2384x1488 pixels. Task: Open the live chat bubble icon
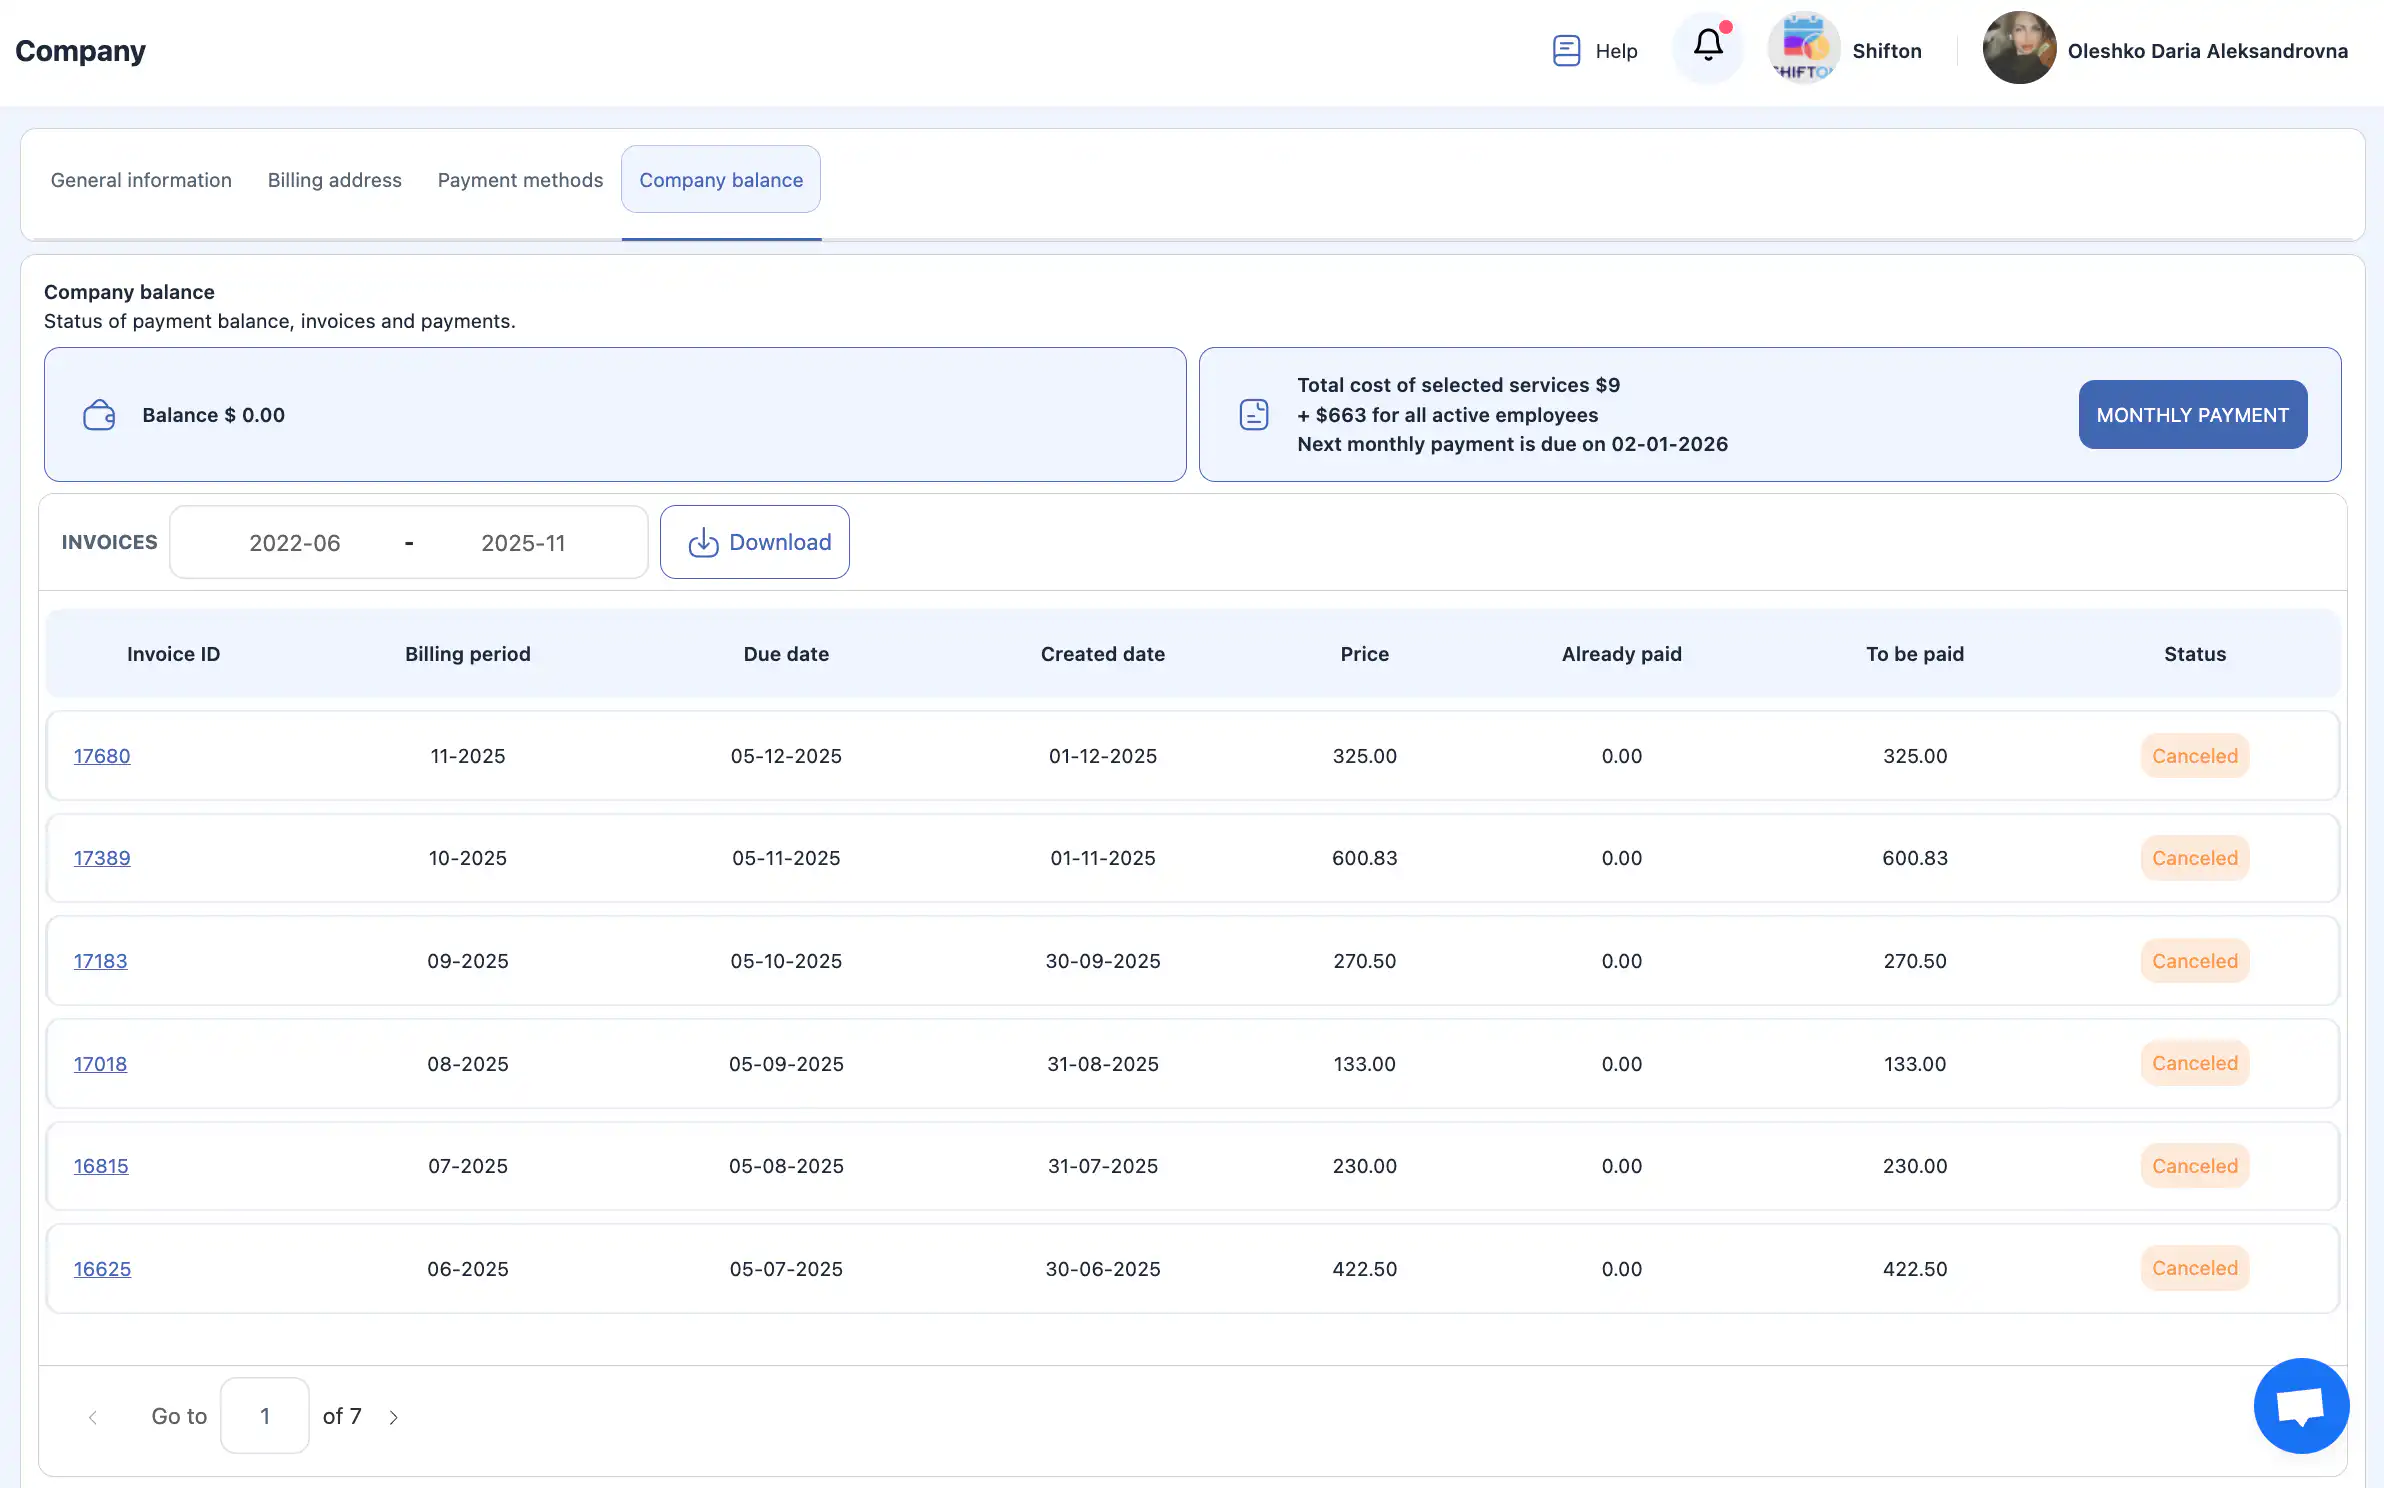click(2301, 1405)
